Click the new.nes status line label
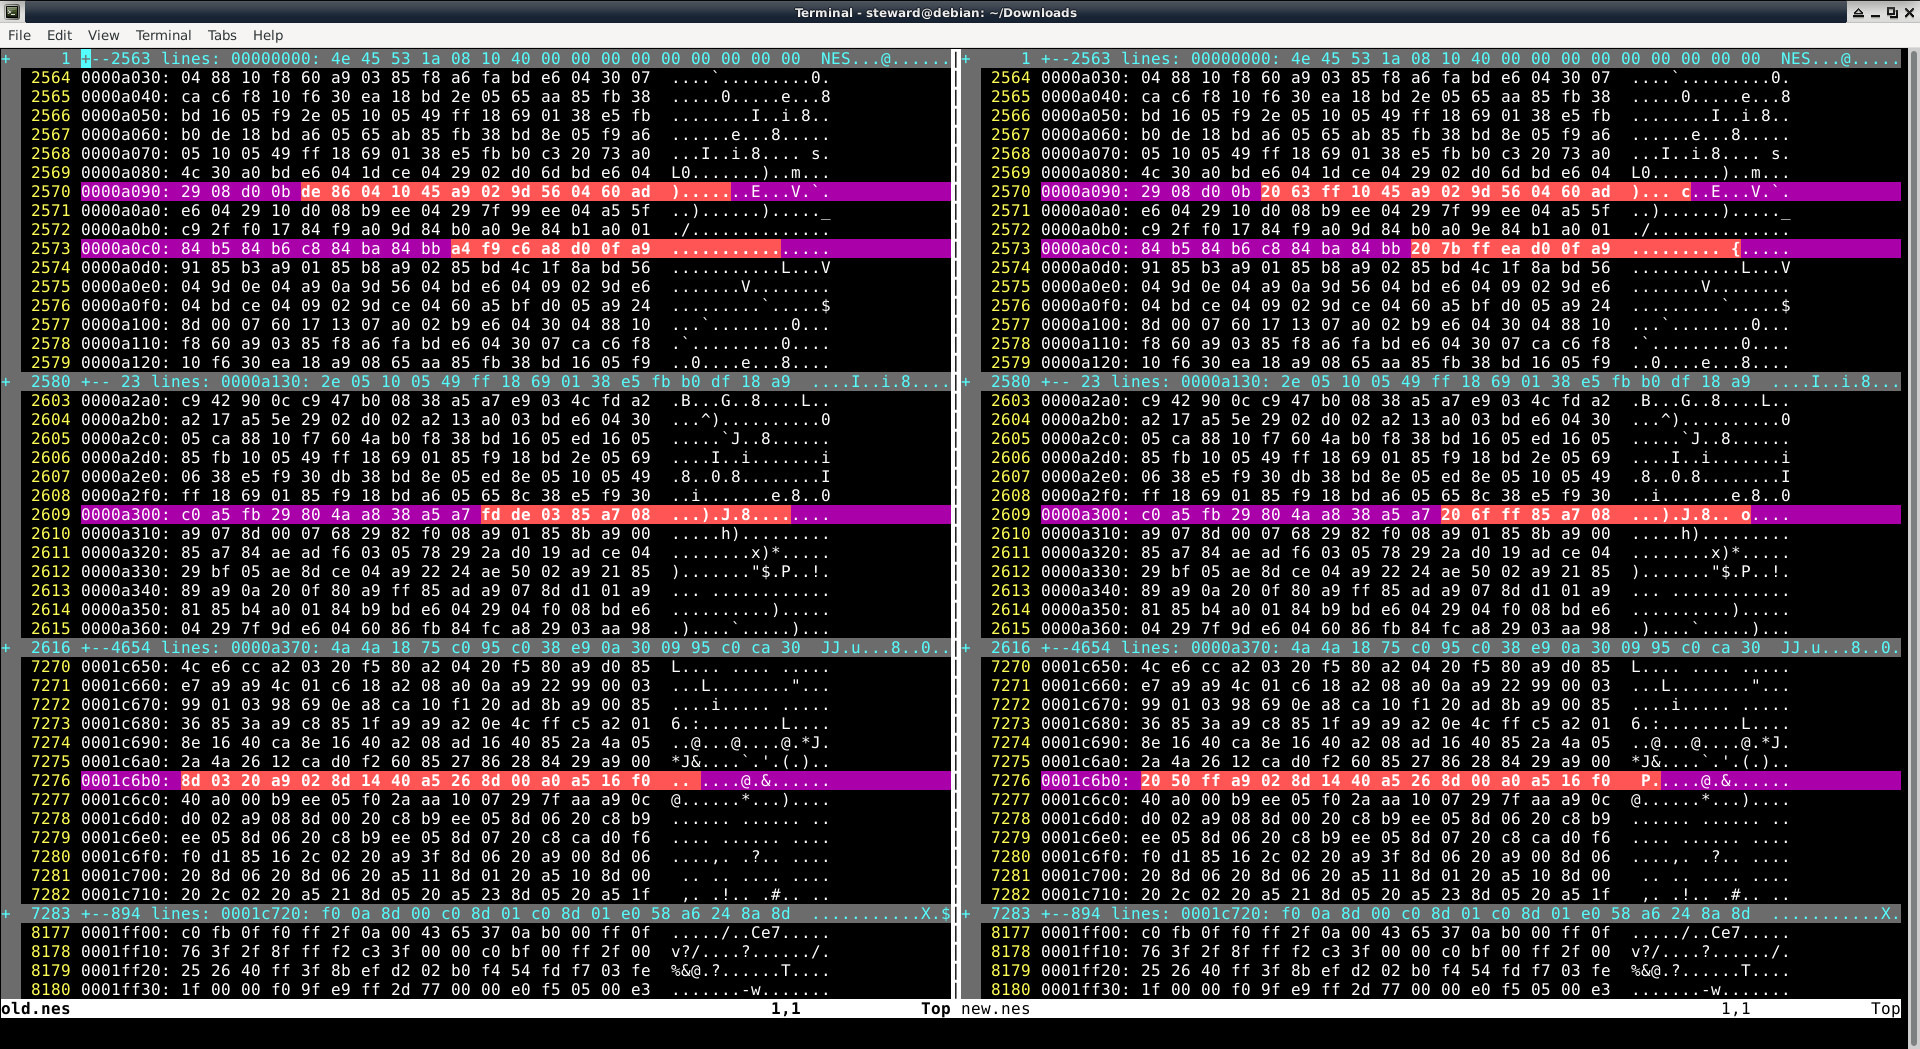 [996, 1009]
